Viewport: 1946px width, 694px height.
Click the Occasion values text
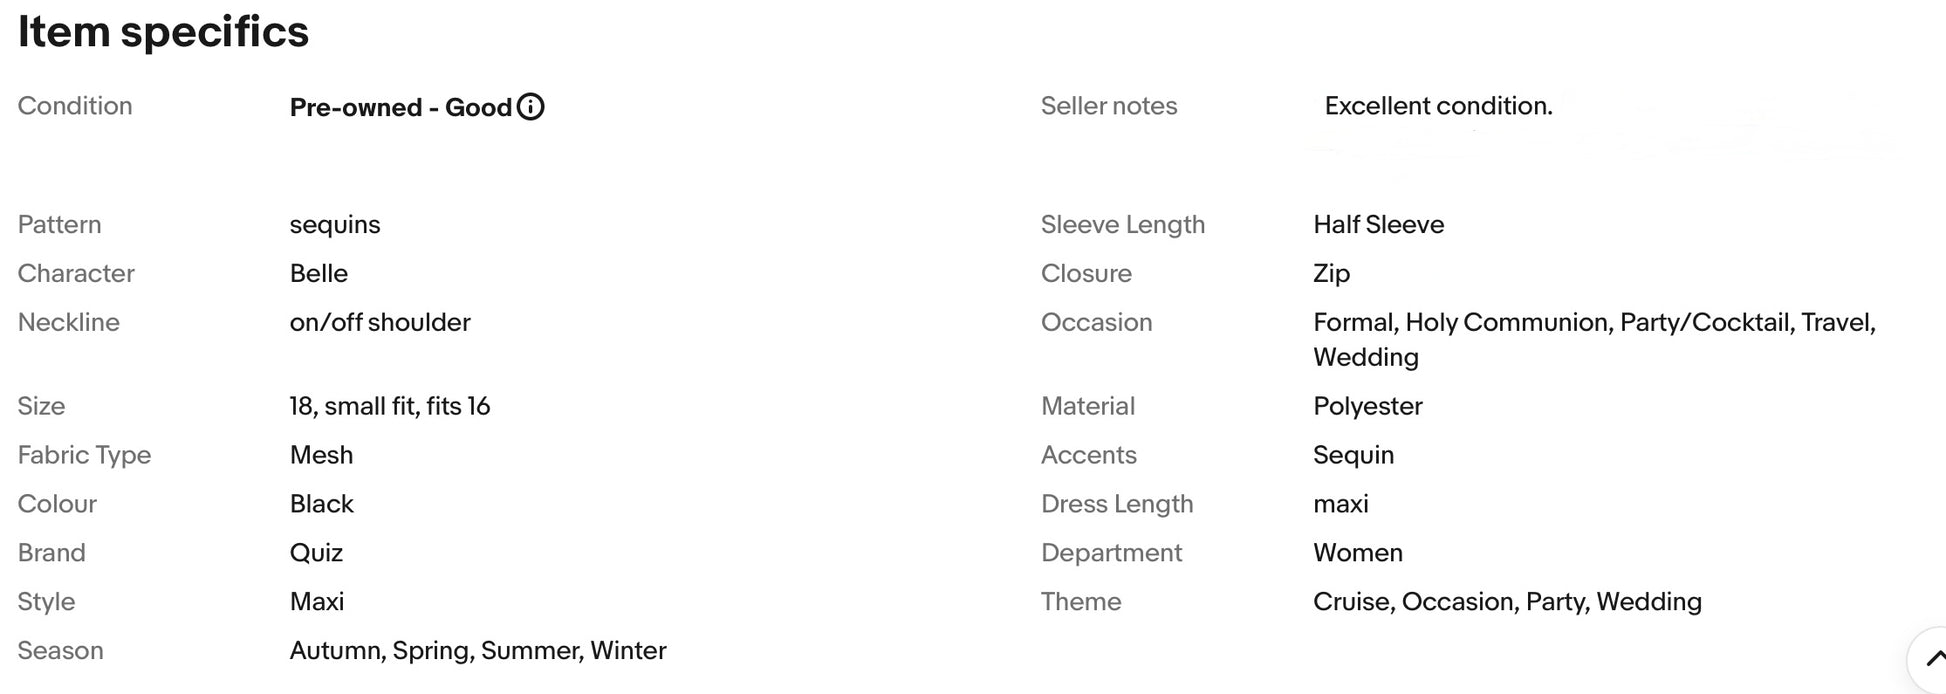pos(1594,340)
